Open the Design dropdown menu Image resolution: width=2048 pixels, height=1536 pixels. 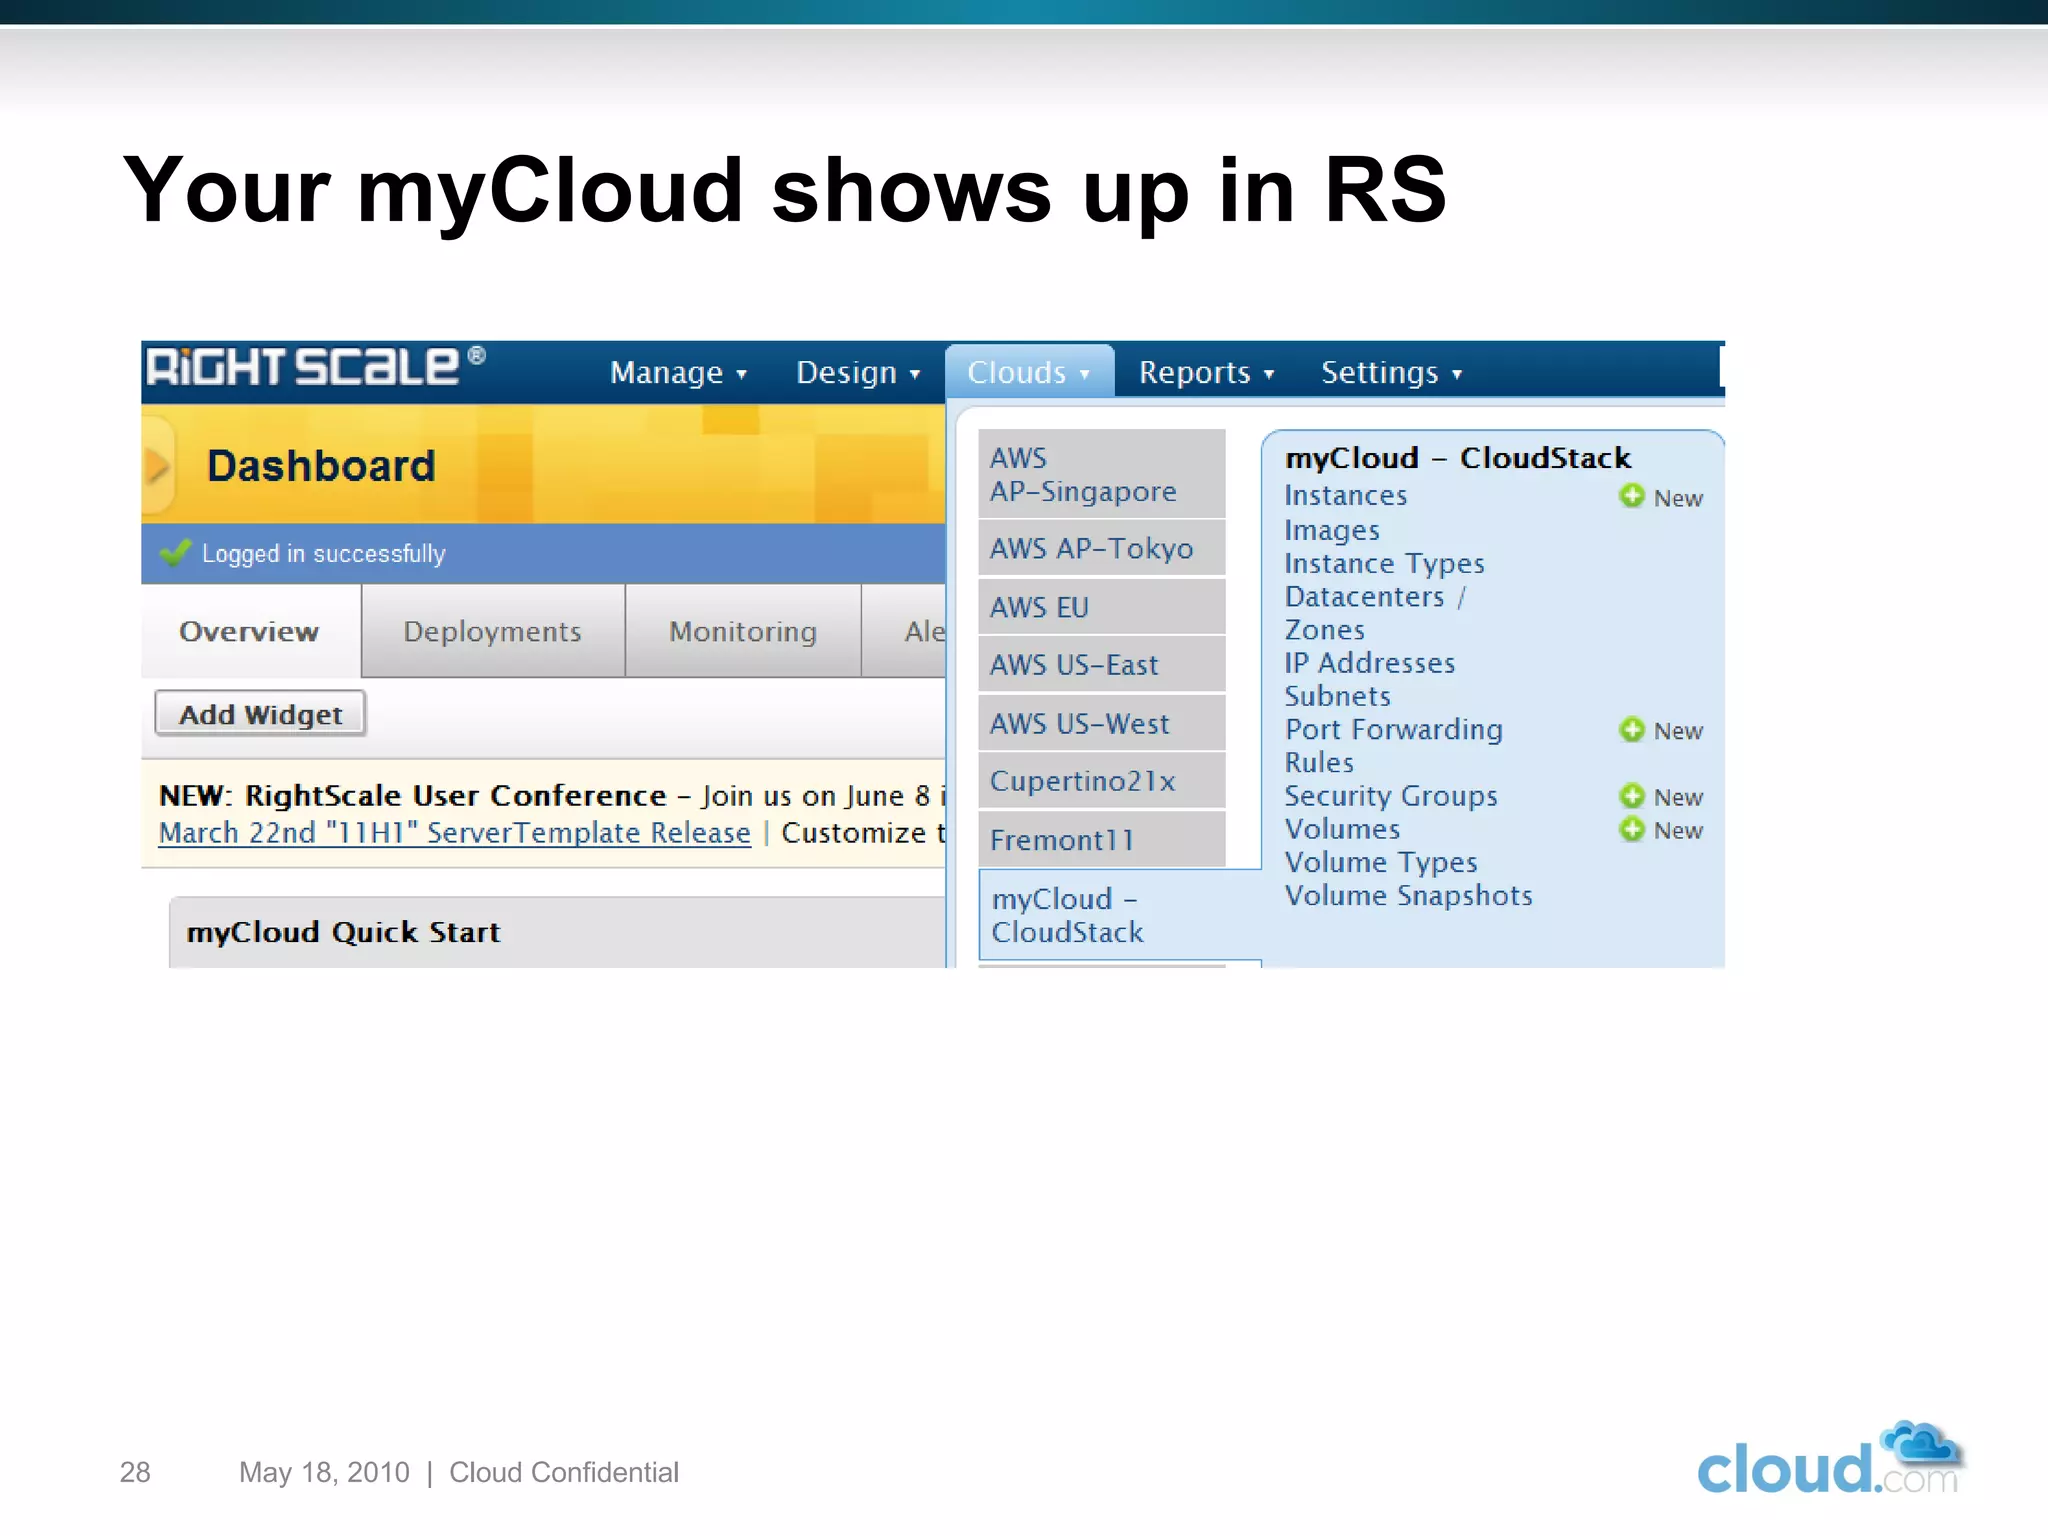pos(858,372)
